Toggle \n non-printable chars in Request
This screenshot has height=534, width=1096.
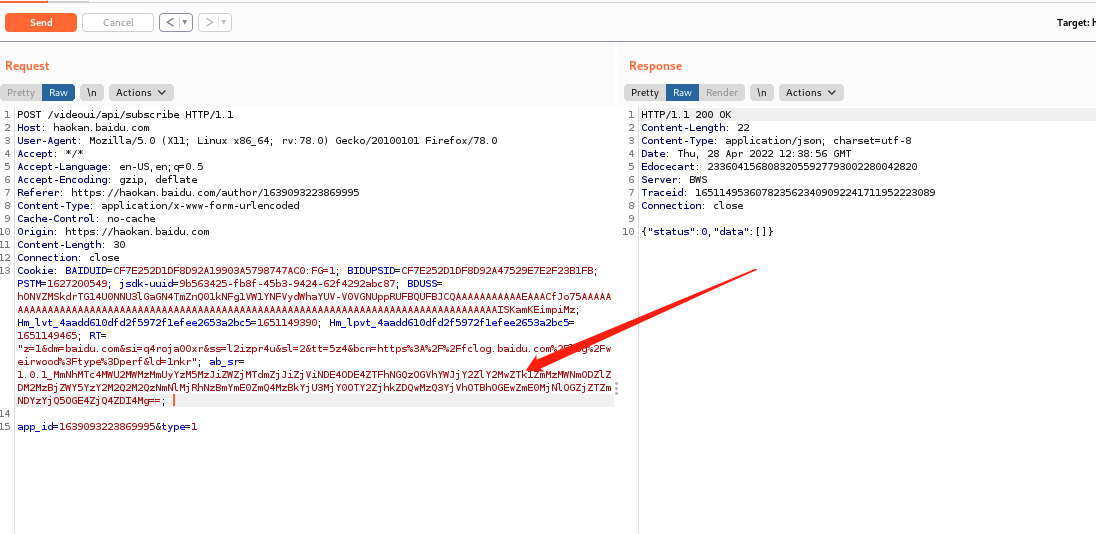(x=91, y=92)
